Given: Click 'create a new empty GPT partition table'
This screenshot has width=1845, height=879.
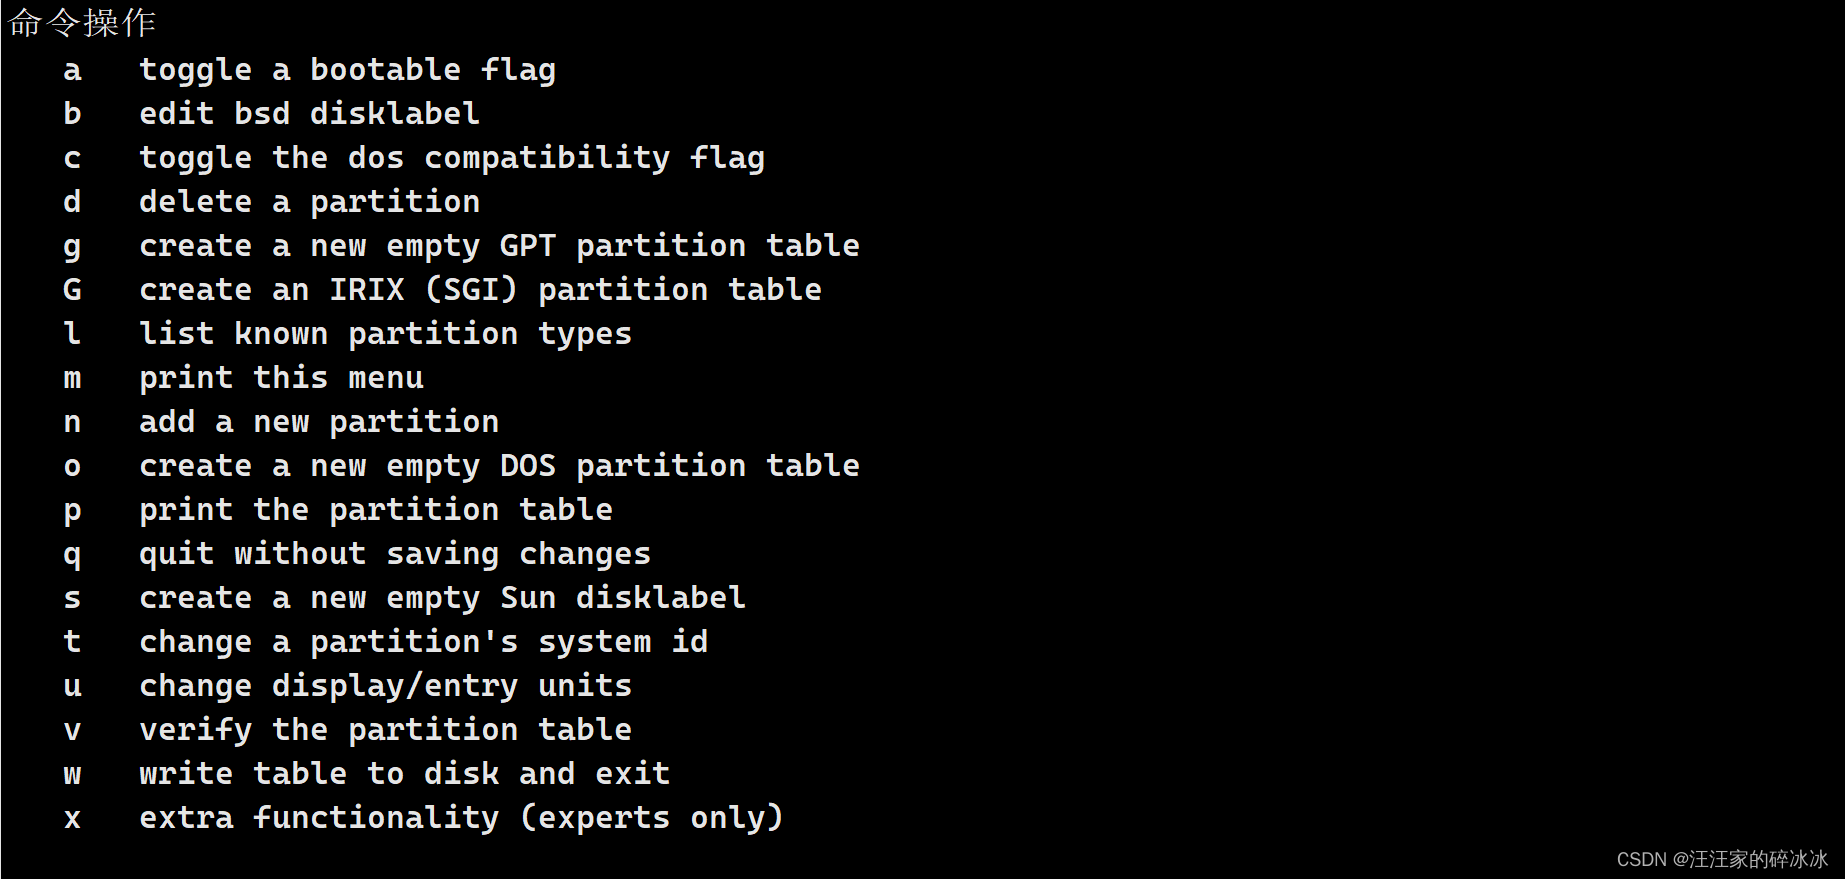Looking at the screenshot, I should coord(499,246).
